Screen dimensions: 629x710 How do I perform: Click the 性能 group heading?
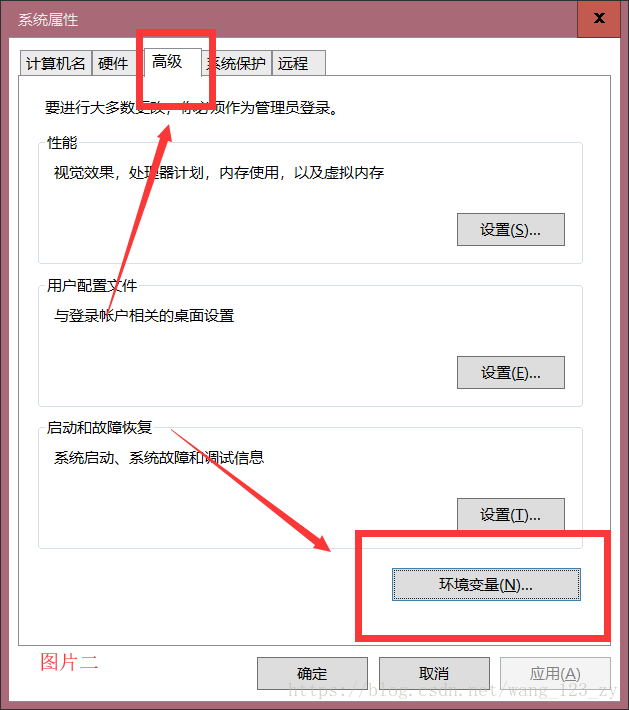point(62,143)
